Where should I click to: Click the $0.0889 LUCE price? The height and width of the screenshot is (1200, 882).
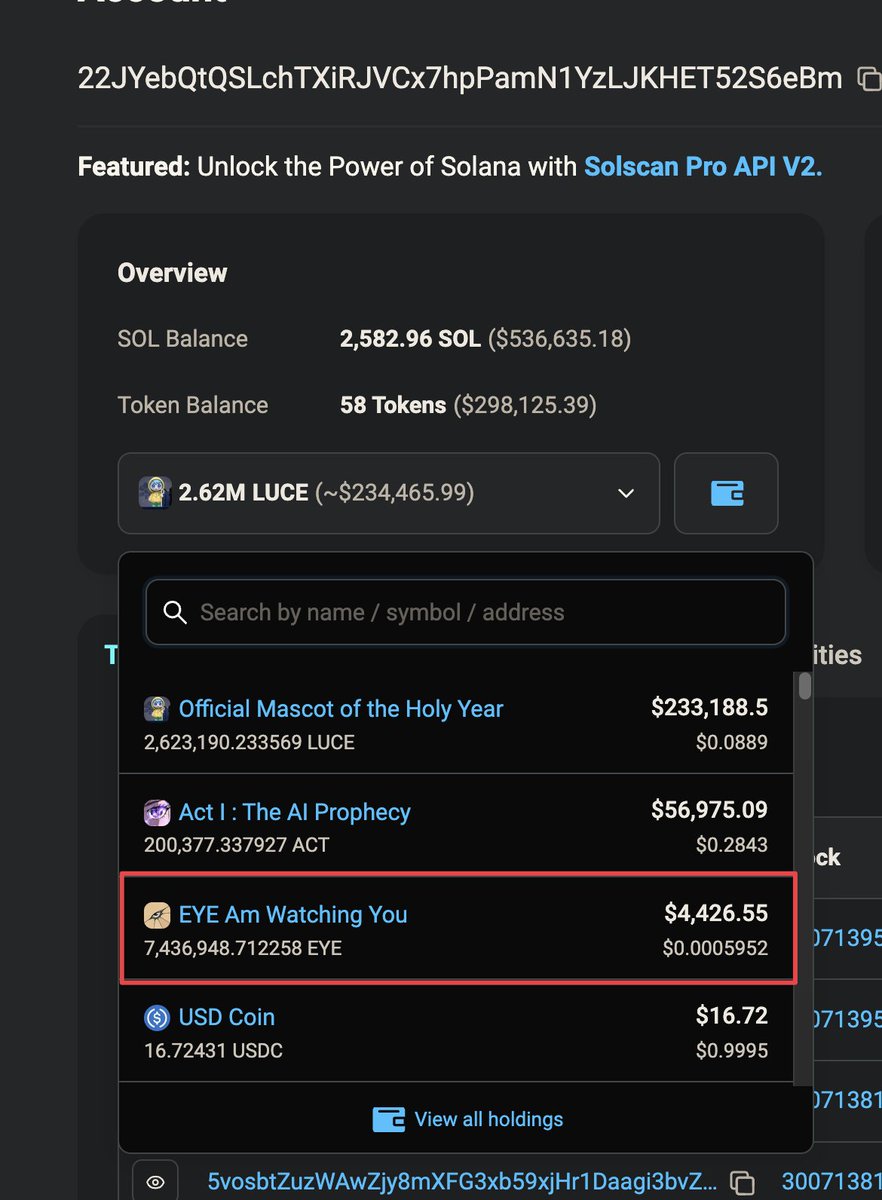tap(732, 742)
